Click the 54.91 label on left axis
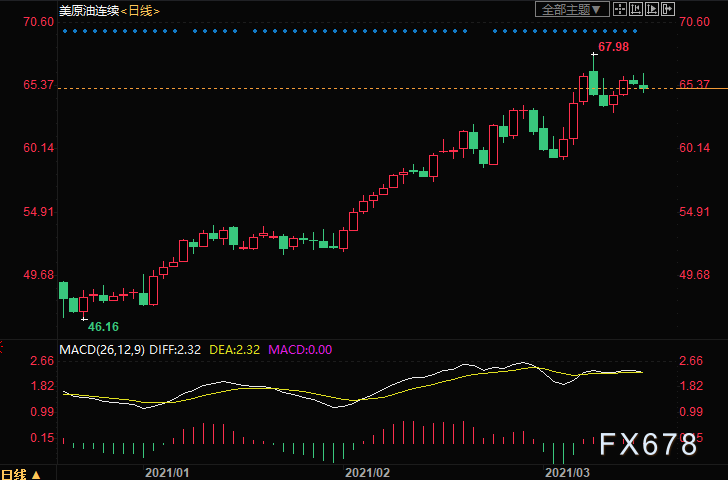This screenshot has width=728, height=480. (x=39, y=212)
